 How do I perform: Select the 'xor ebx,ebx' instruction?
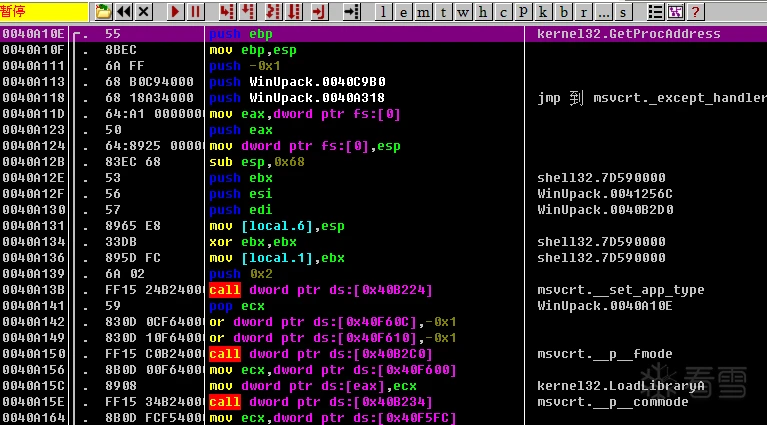tap(253, 242)
